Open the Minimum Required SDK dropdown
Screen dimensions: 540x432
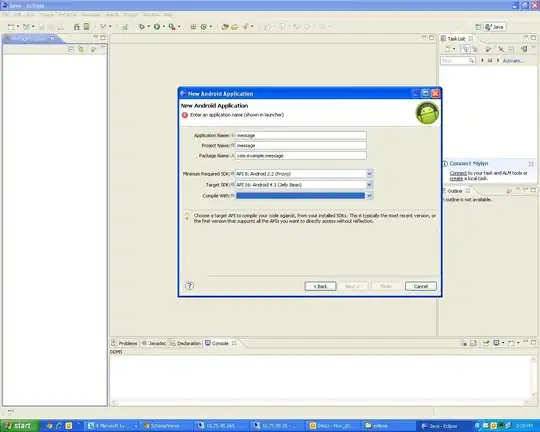pos(369,174)
